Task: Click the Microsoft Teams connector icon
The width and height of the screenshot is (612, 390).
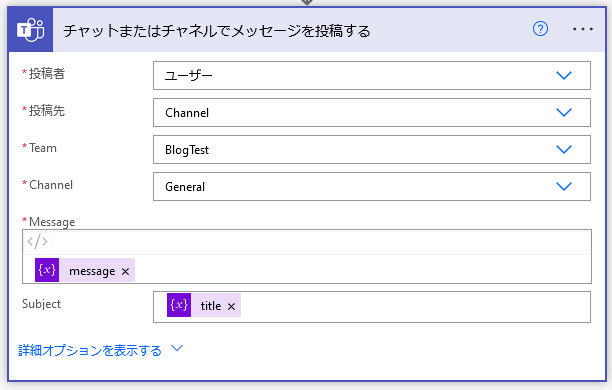Action: (30, 30)
